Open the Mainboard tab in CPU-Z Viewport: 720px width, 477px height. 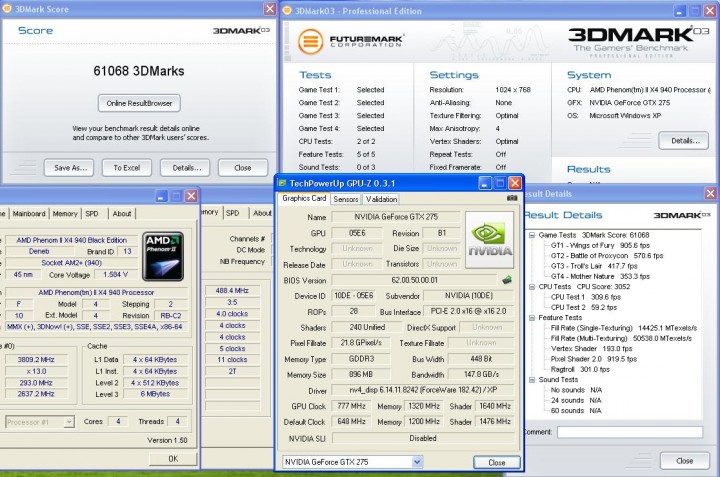click(x=29, y=213)
